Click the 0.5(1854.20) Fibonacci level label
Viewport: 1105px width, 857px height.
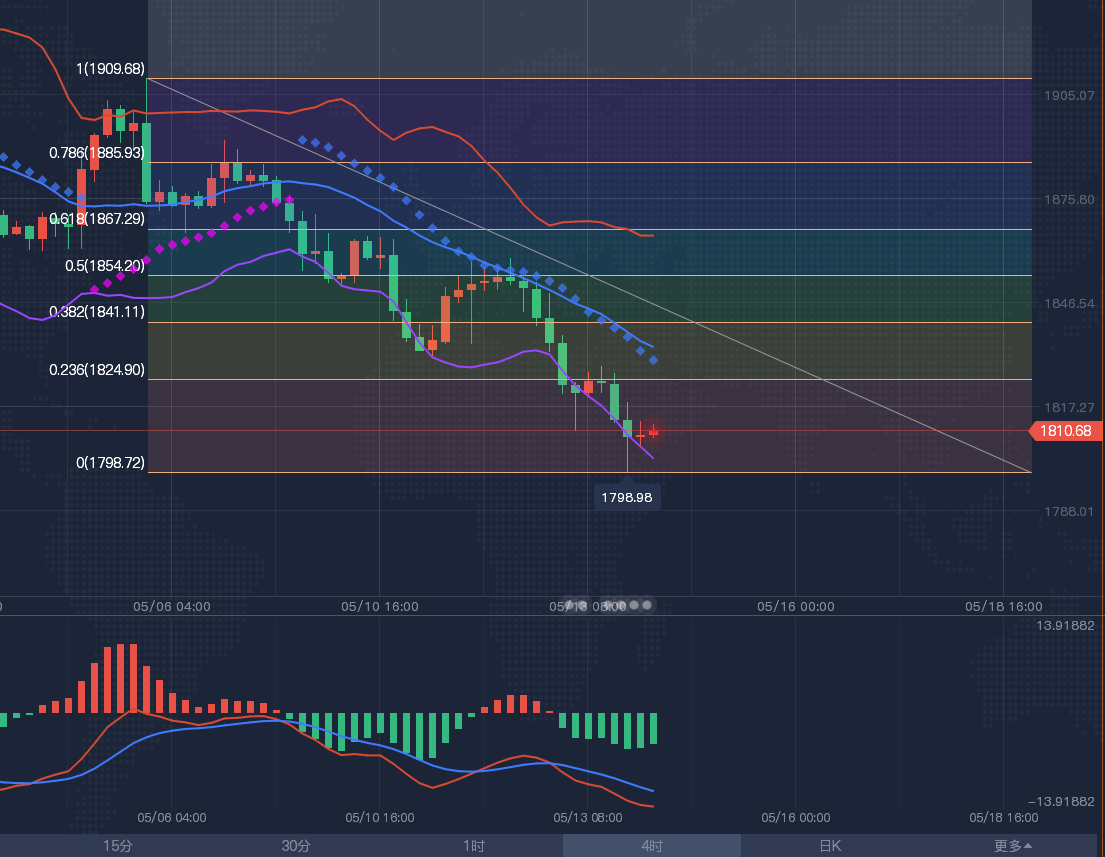pos(105,266)
